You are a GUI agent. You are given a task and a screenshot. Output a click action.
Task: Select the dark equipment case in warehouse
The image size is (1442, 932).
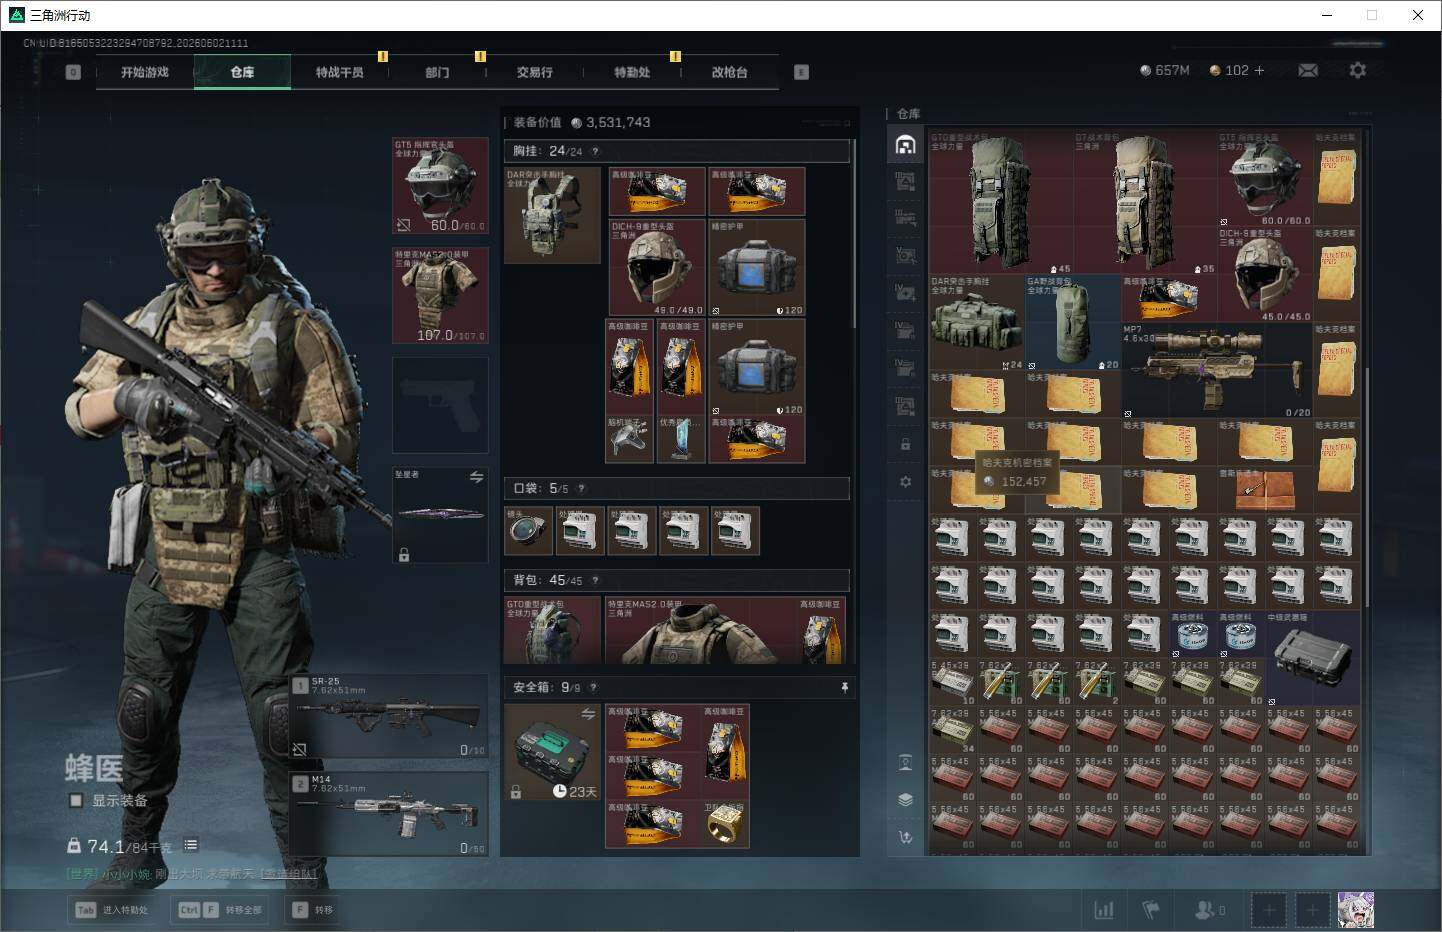coord(1313,659)
